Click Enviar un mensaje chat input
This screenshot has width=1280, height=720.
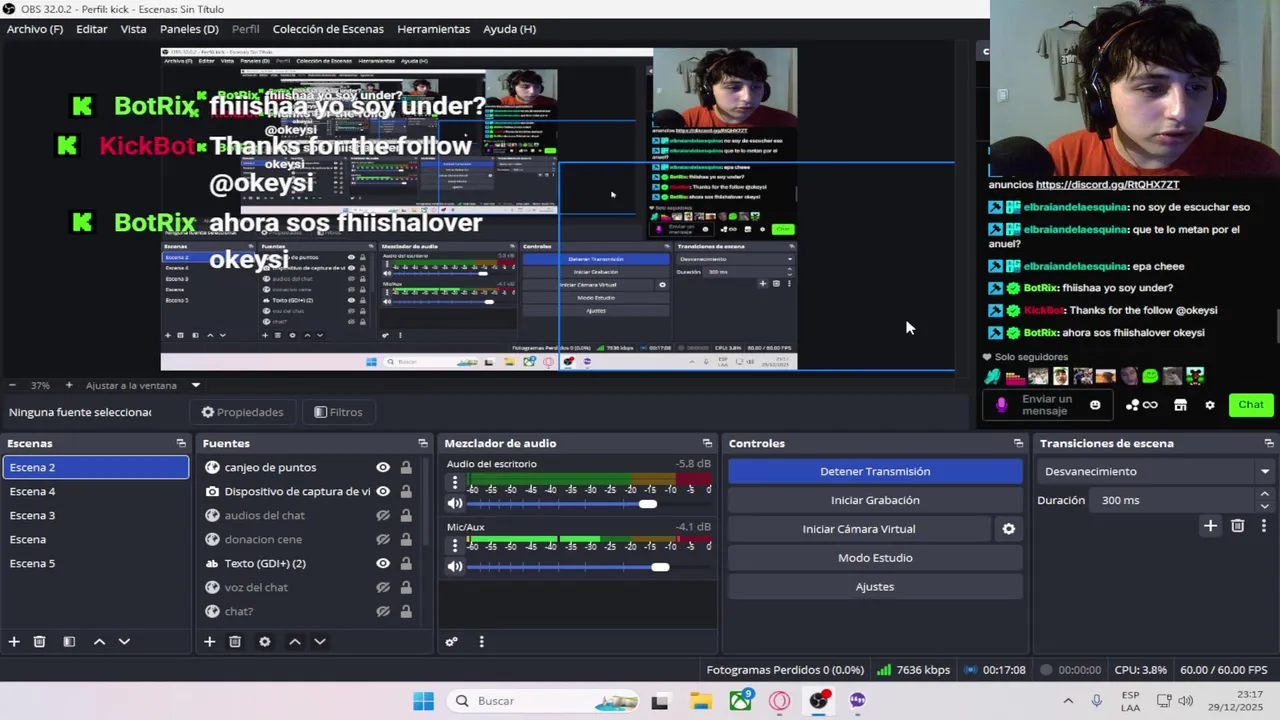click(1047, 405)
